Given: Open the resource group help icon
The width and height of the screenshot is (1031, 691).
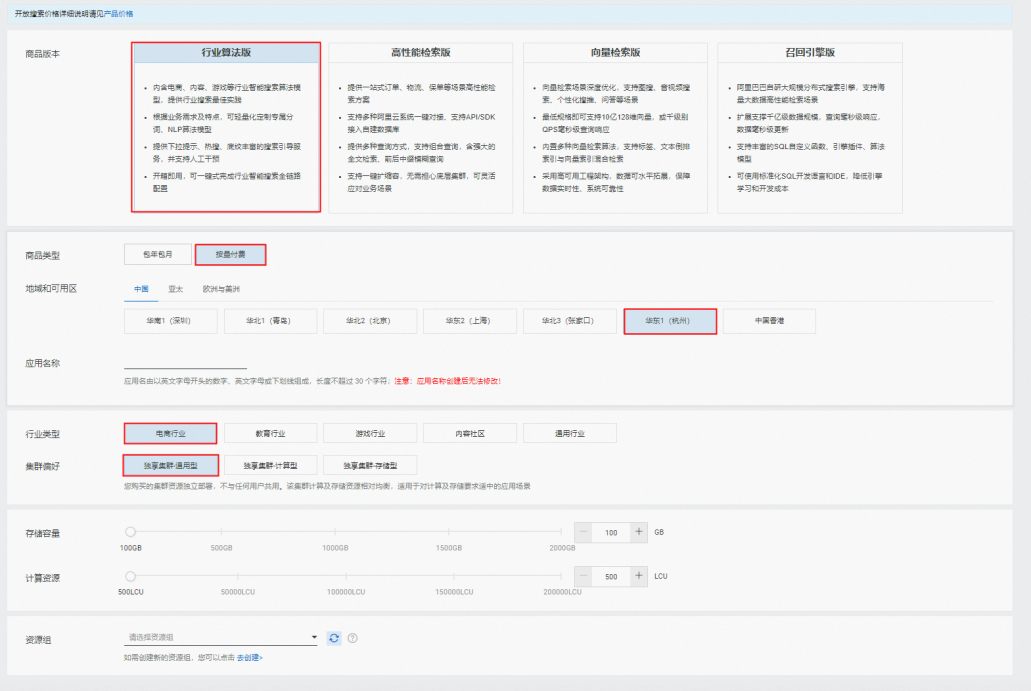Looking at the screenshot, I should [352, 638].
